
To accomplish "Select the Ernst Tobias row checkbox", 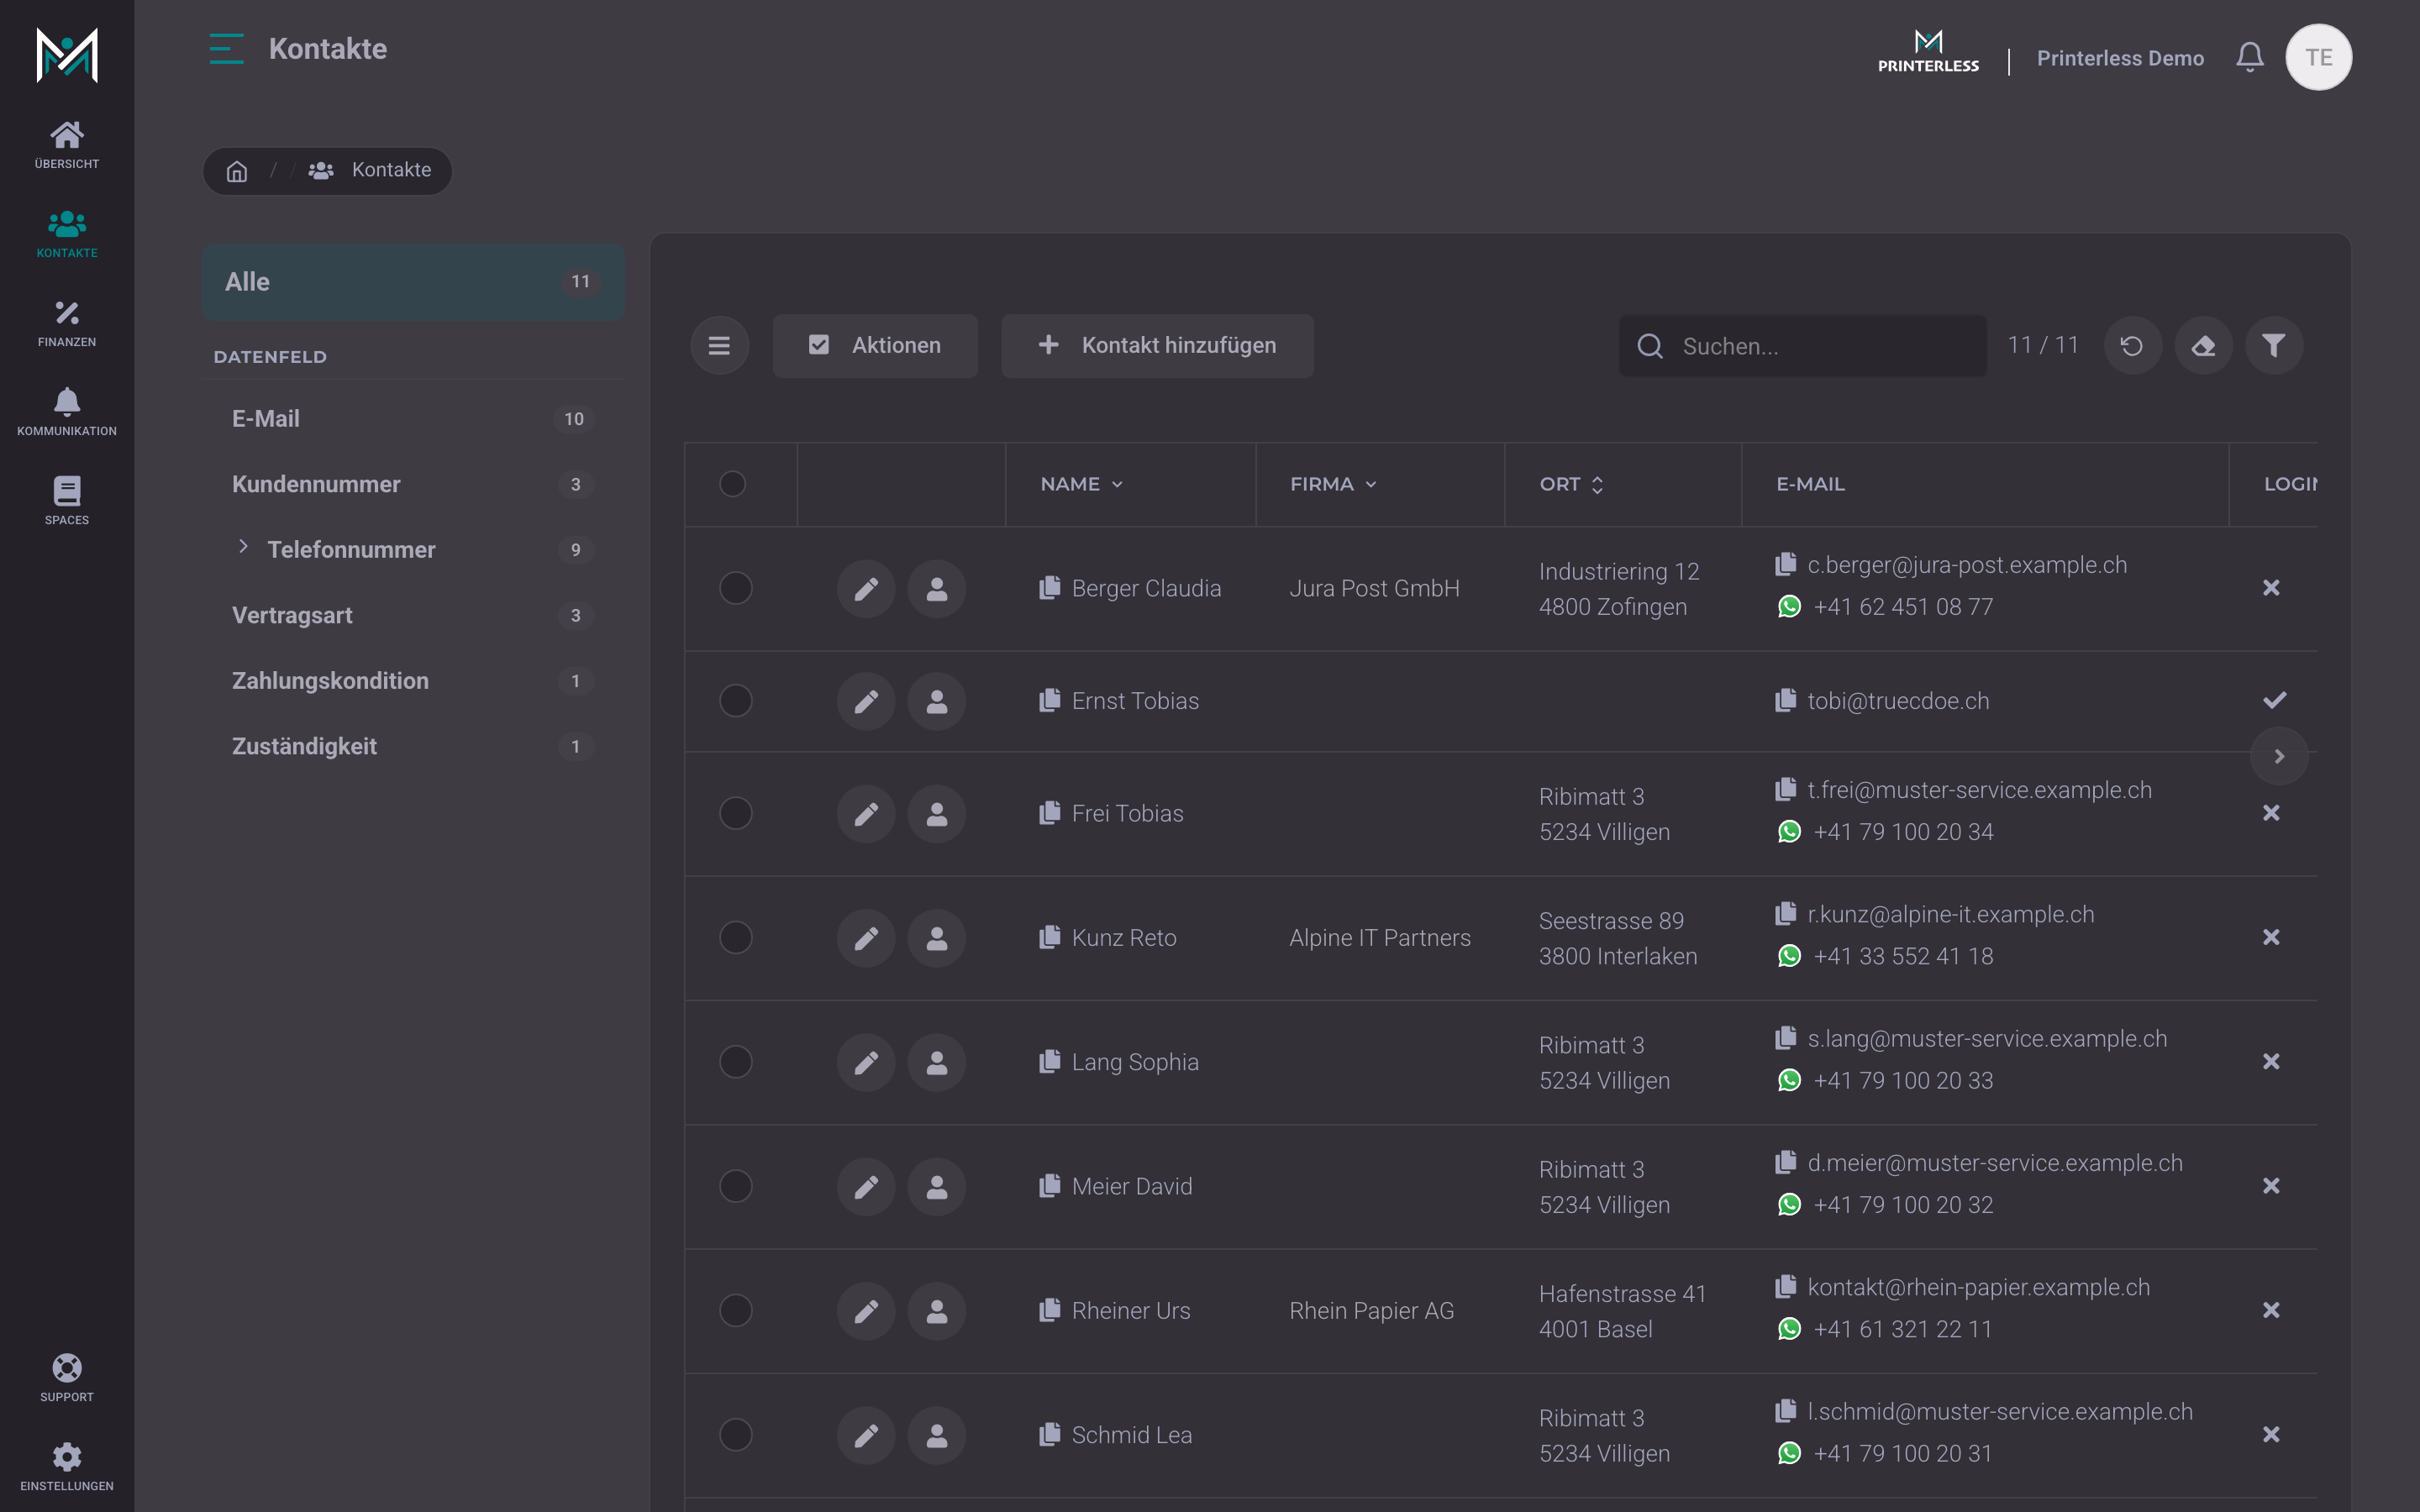I will click(x=736, y=700).
